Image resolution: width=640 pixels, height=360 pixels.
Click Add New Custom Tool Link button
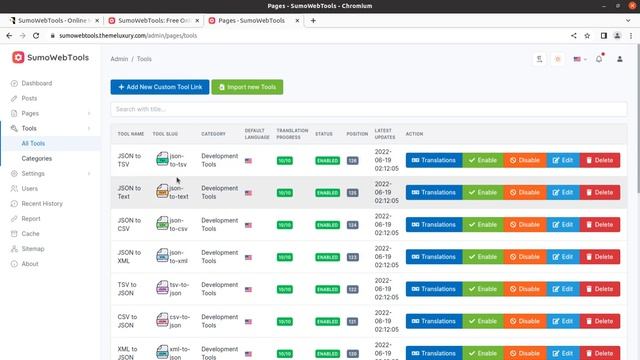160,87
